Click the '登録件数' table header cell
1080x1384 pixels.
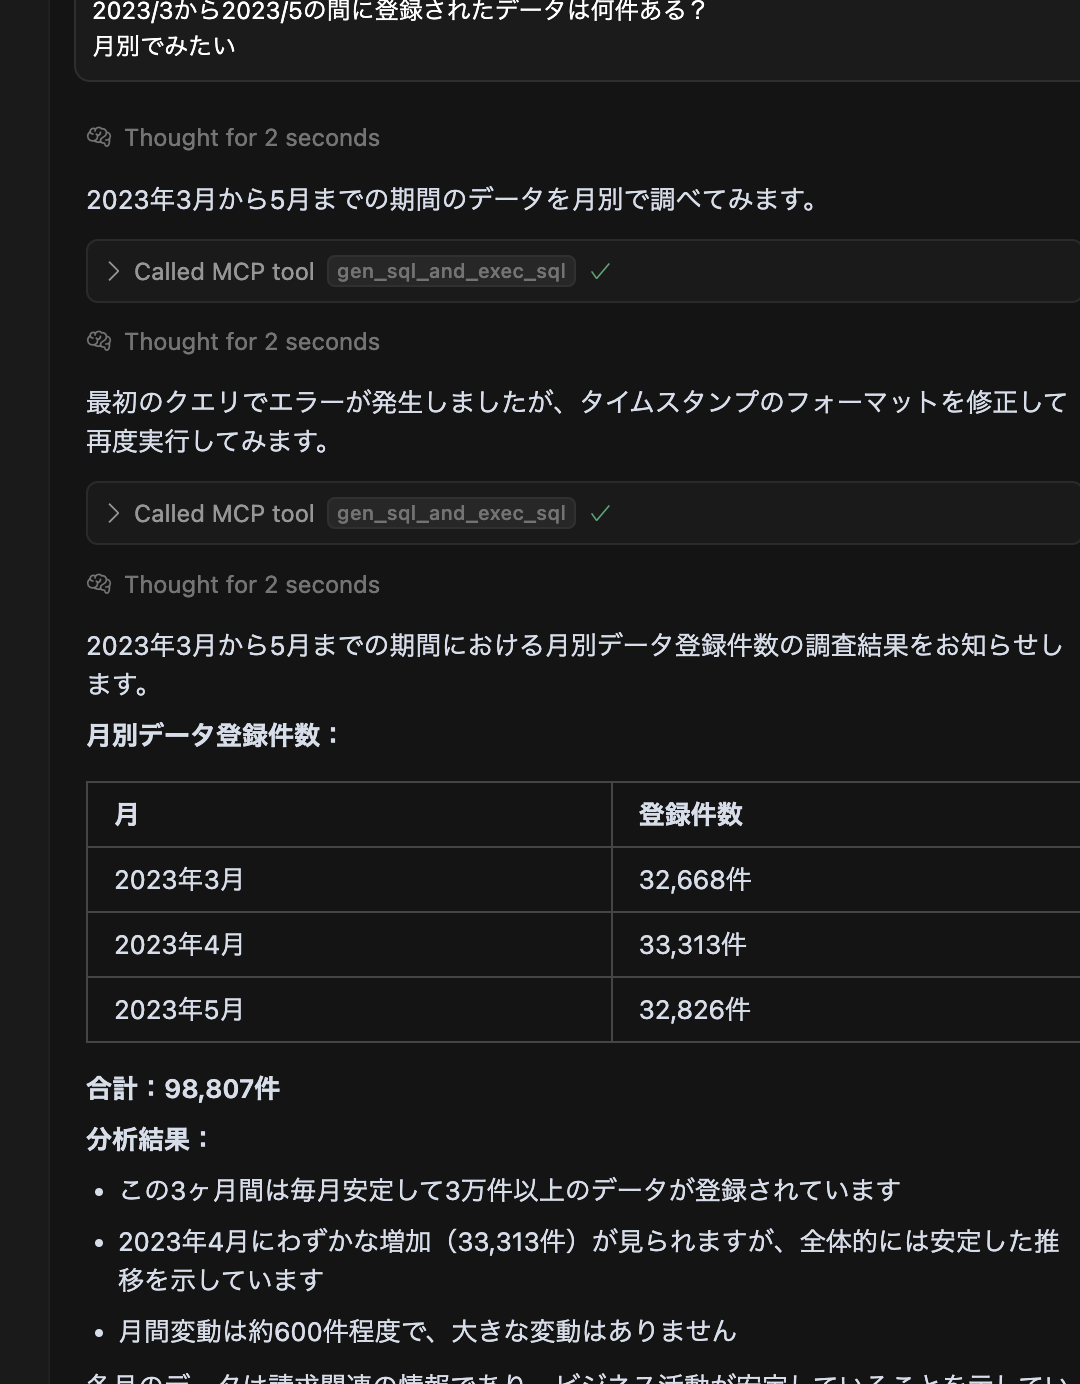coord(846,814)
